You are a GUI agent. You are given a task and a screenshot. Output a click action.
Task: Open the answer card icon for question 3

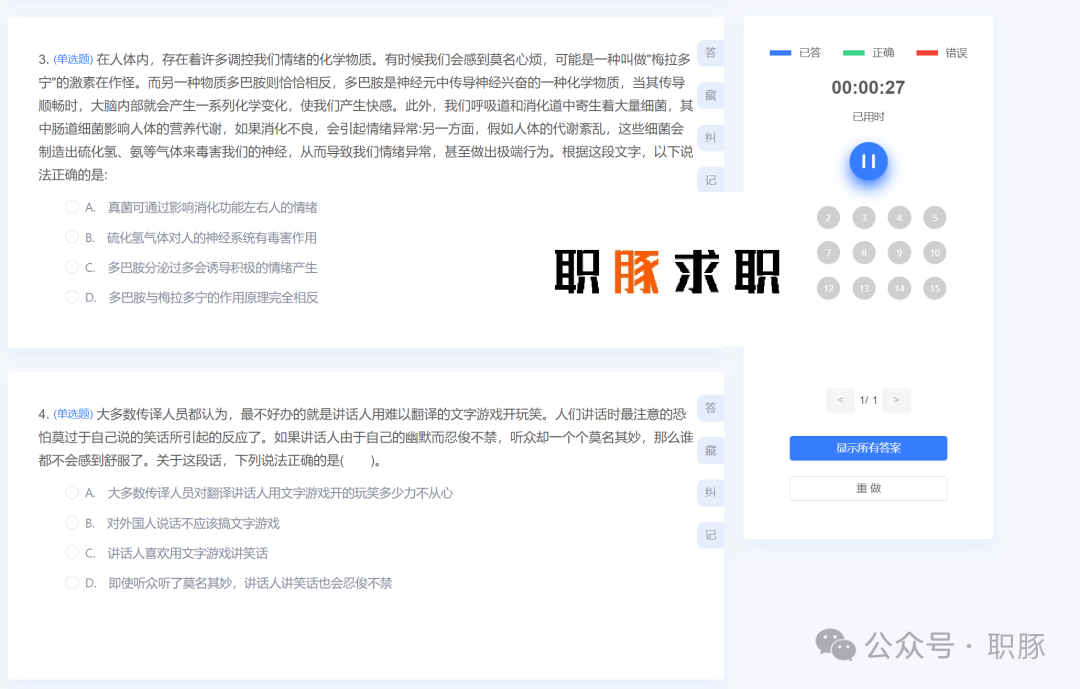click(710, 52)
